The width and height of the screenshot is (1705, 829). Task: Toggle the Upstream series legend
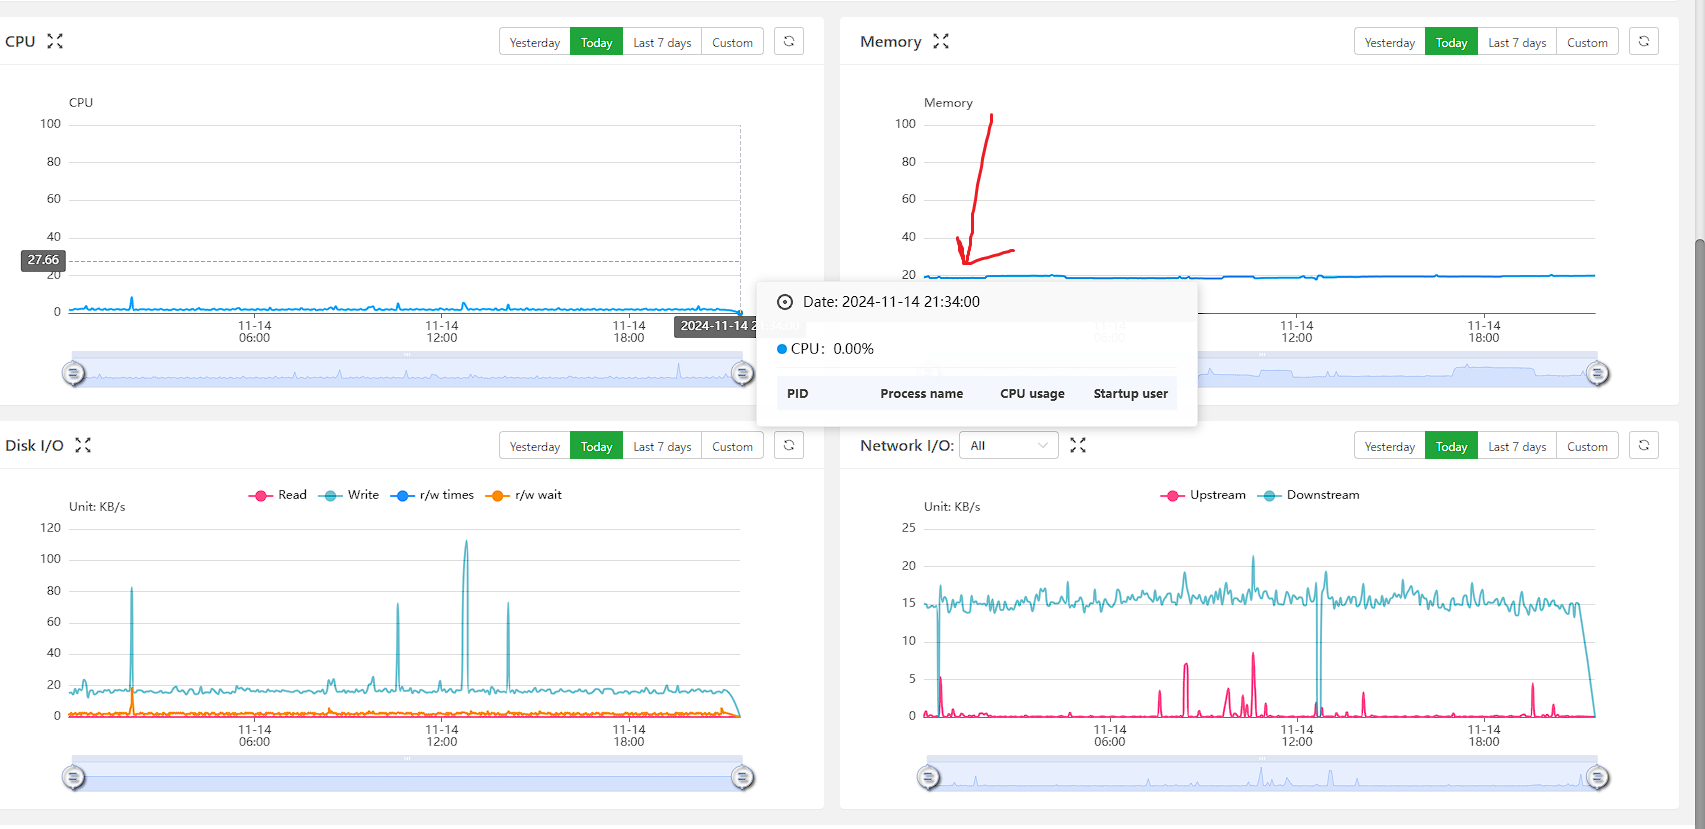[1203, 495]
